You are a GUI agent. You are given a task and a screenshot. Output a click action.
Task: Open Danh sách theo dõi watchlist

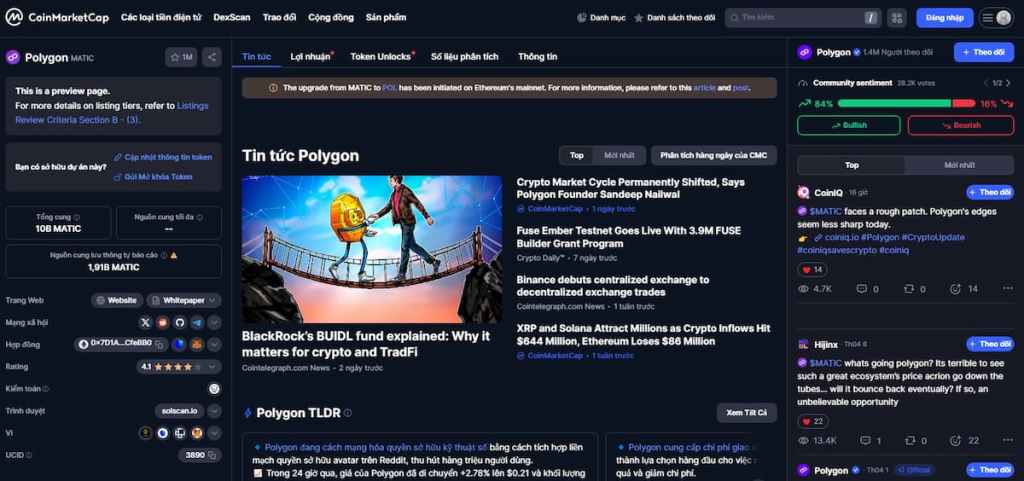(x=675, y=18)
